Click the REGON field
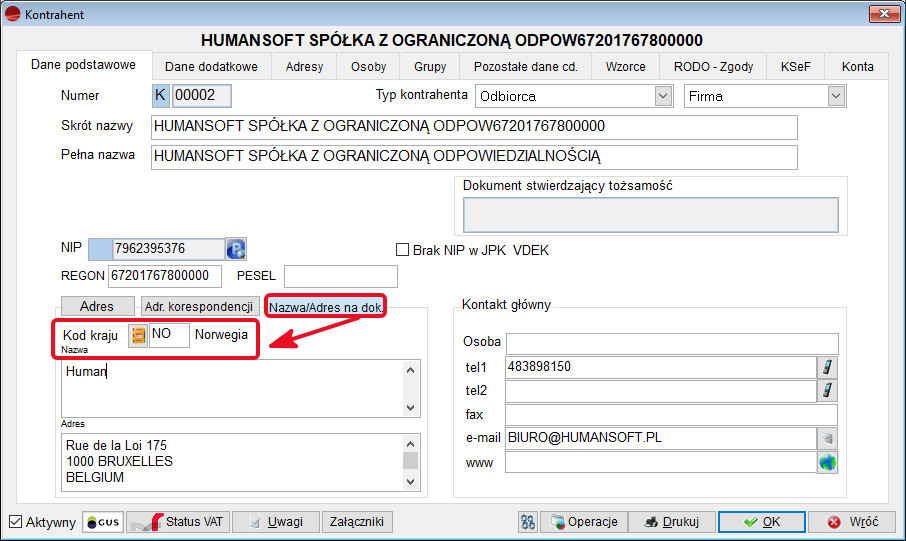This screenshot has height=541, width=906. [165, 276]
